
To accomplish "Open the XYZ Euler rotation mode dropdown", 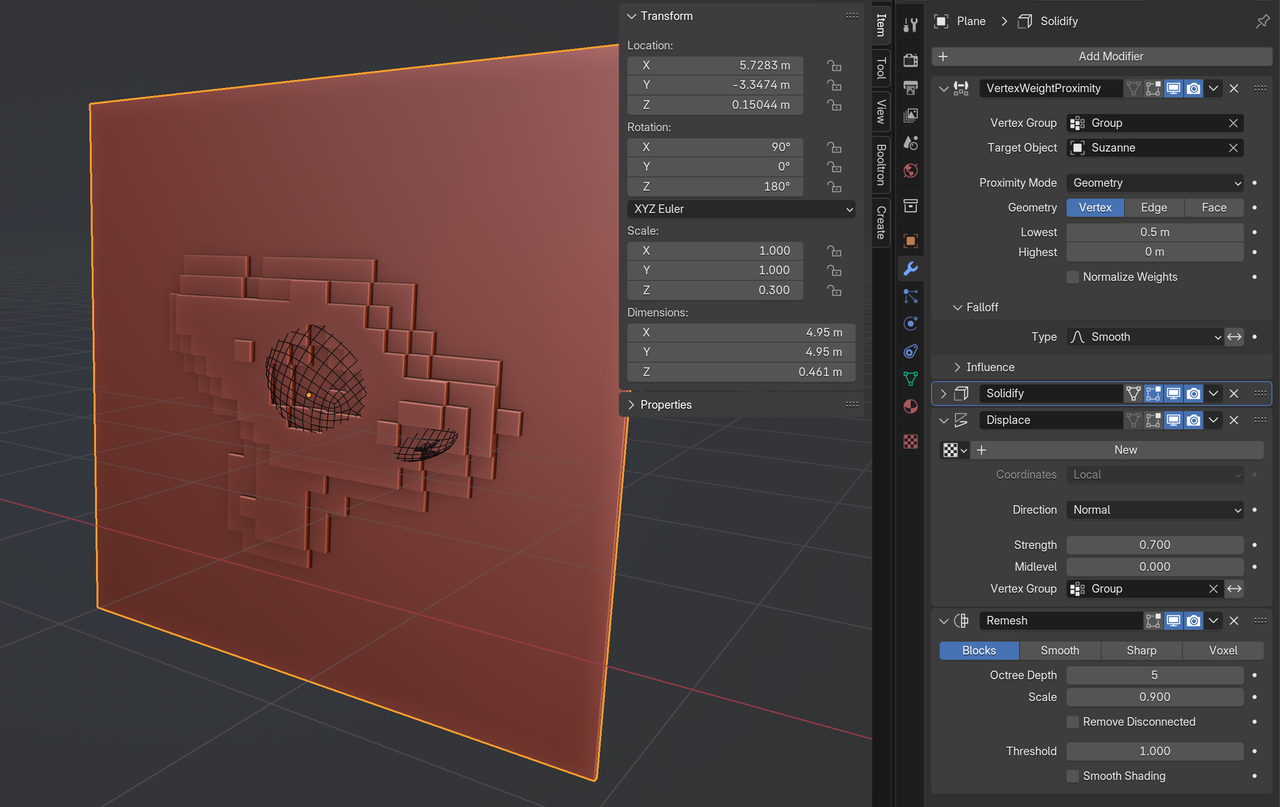I will click(742, 209).
